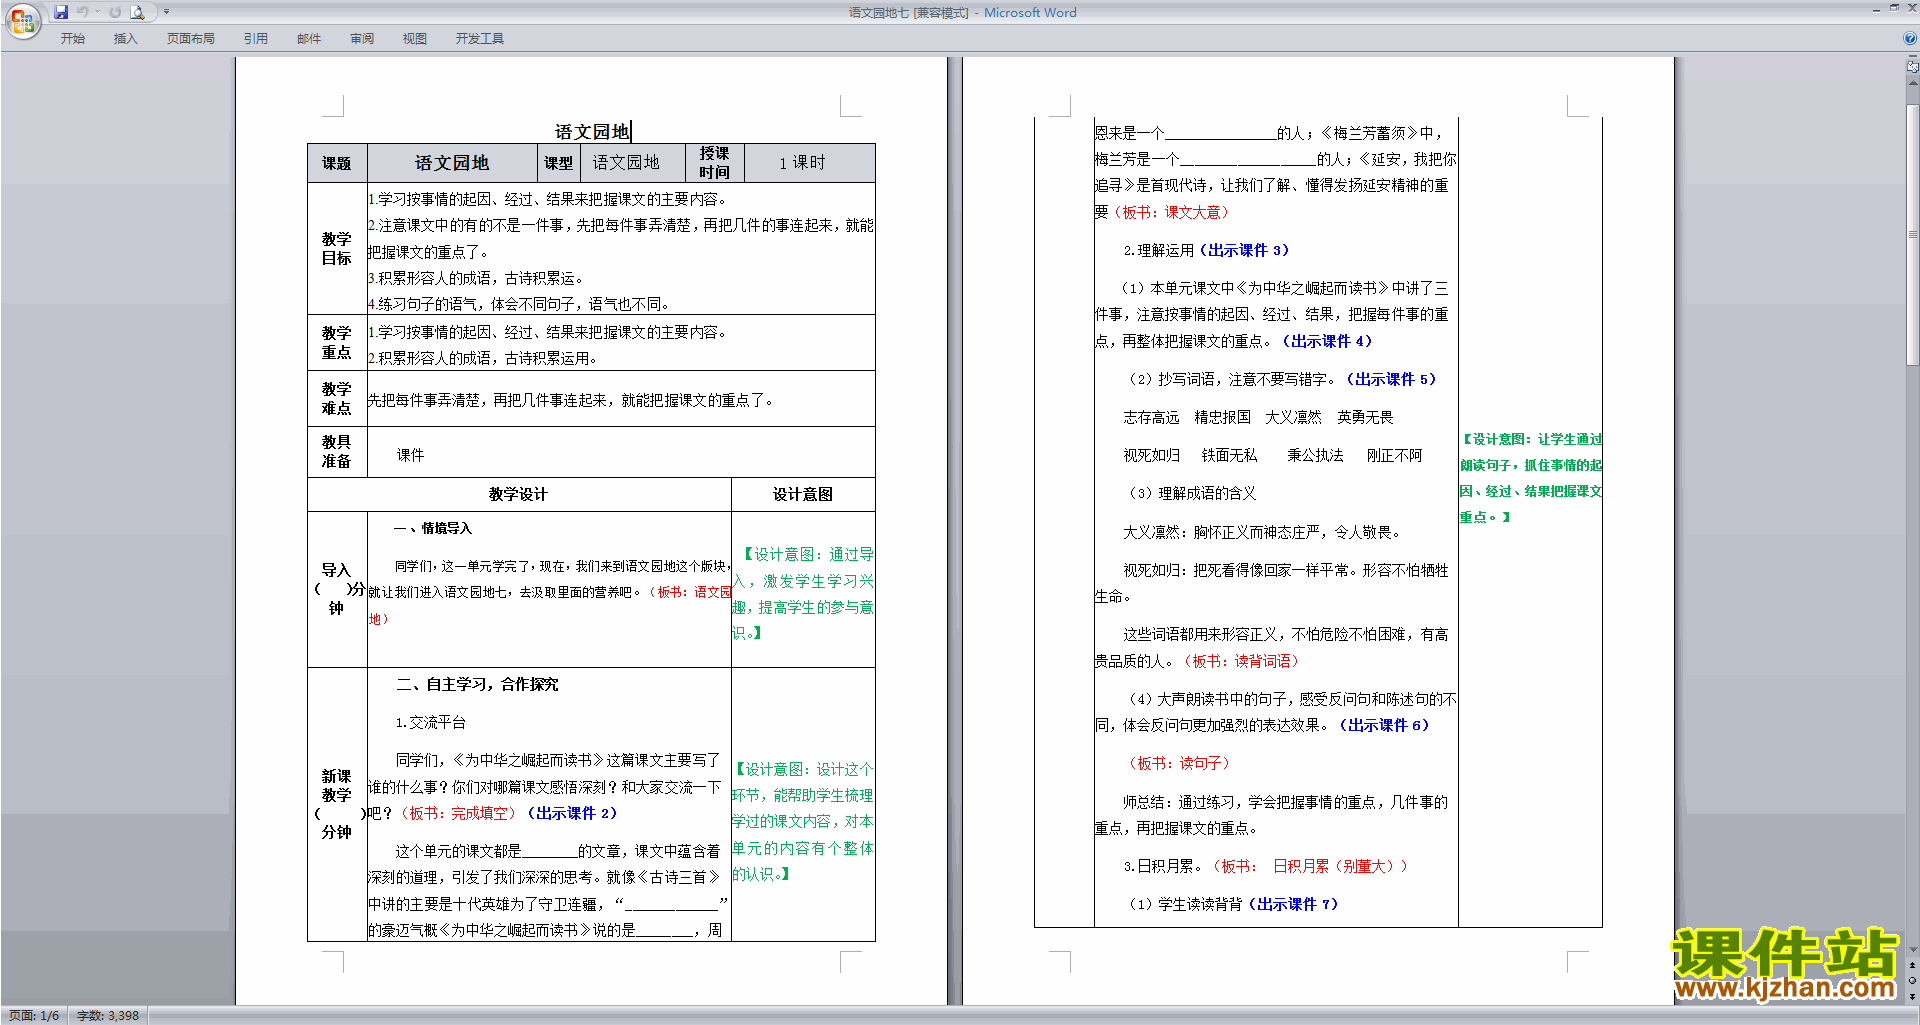Go to the previous page button
The width and height of the screenshot is (1920, 1025).
coord(1912,966)
